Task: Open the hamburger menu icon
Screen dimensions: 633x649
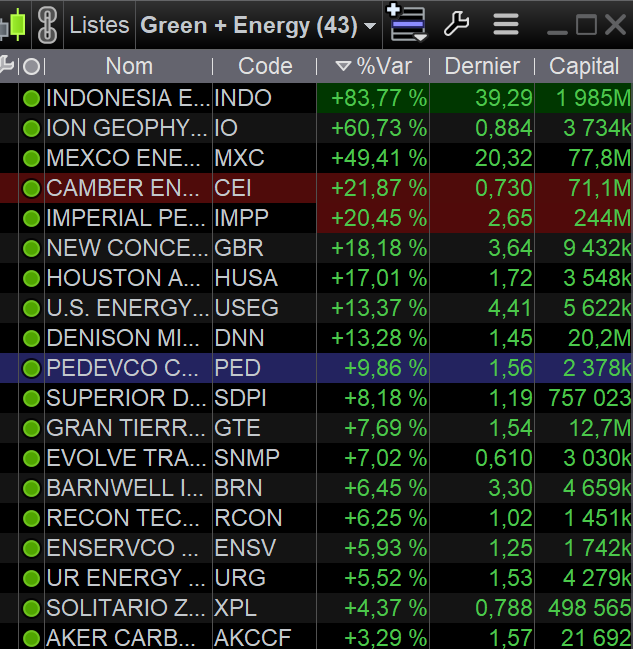Action: coord(506,25)
